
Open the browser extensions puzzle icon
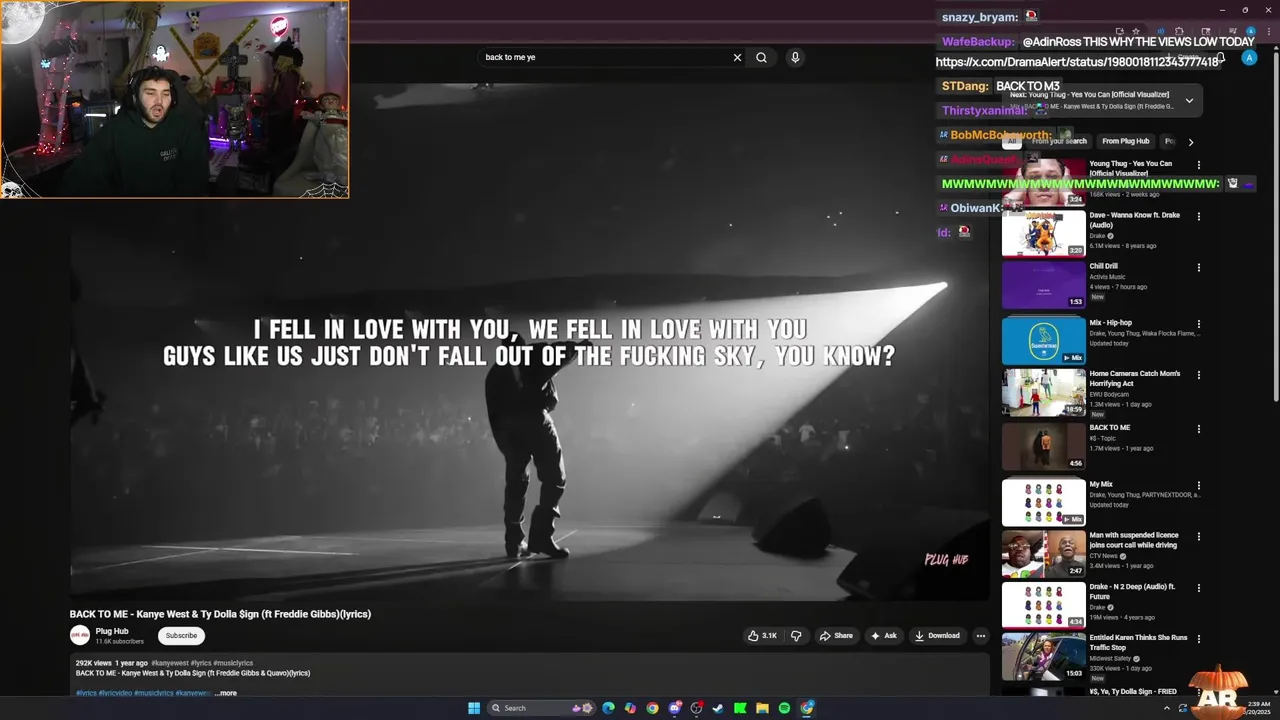1179,31
